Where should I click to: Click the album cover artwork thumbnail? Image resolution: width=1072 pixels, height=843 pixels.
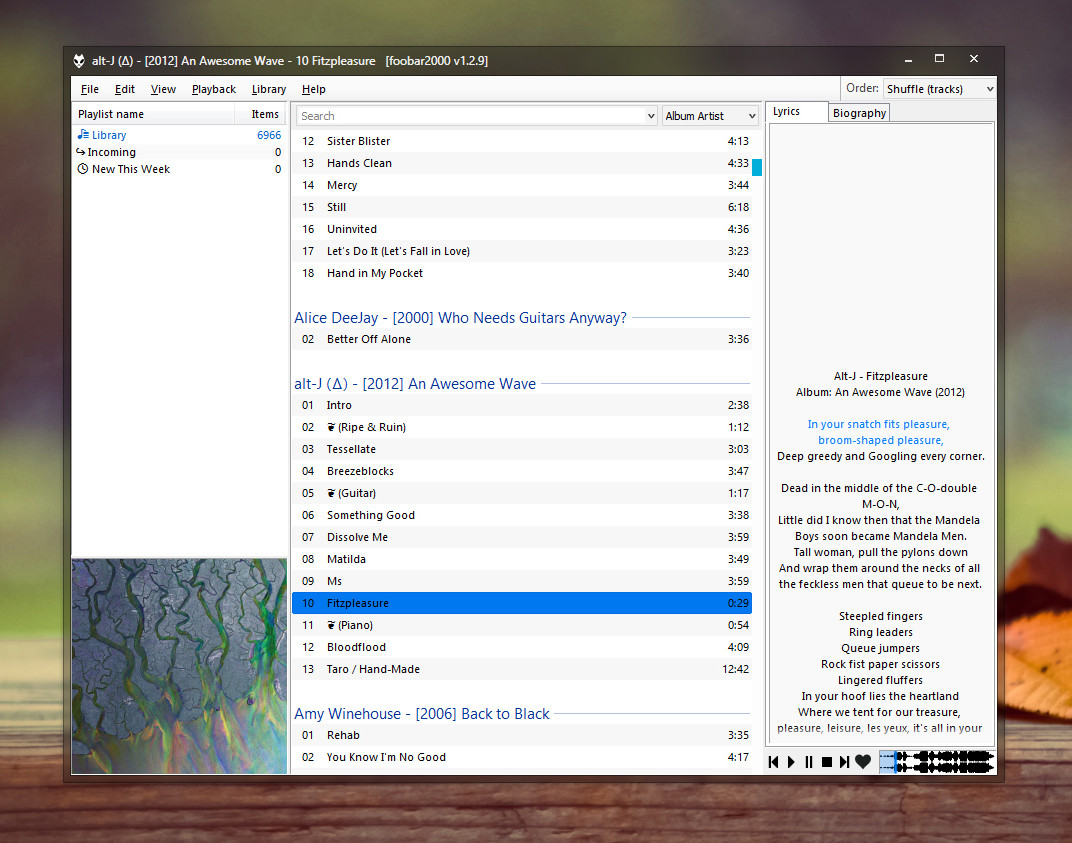179,666
